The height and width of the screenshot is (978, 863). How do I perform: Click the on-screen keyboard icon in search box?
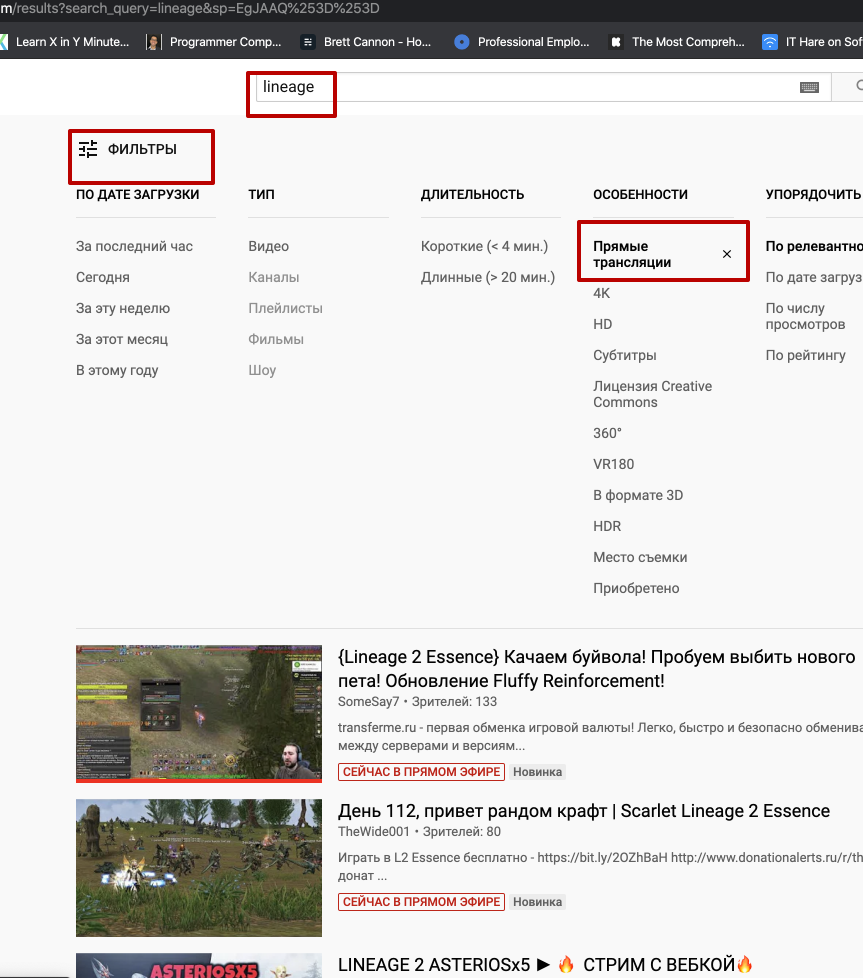pos(809,88)
